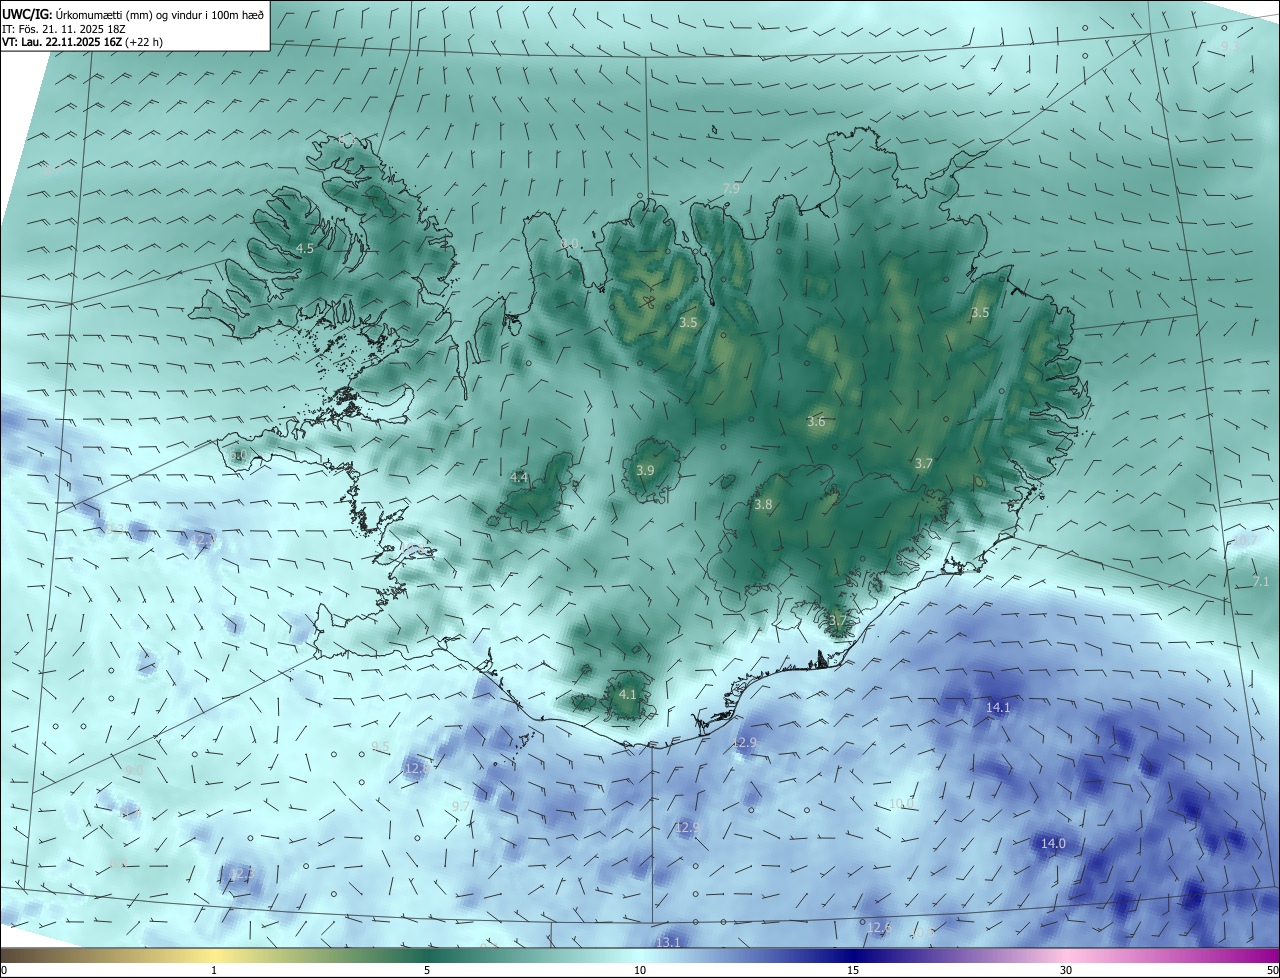The height and width of the screenshot is (978, 1280).
Task: Click the 3.6 value in the central highlands
Action: point(816,422)
